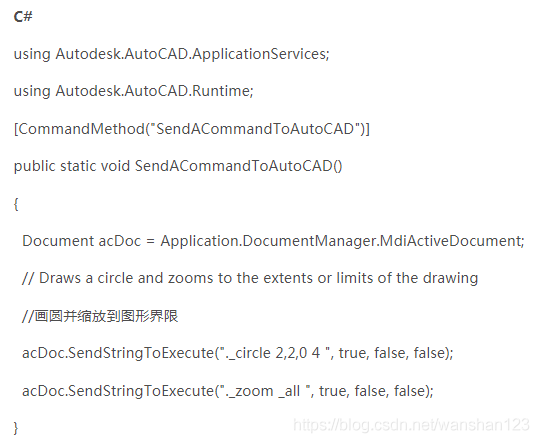The height and width of the screenshot is (443, 539).
Task: Click the public static void method declaration
Action: pos(178,166)
